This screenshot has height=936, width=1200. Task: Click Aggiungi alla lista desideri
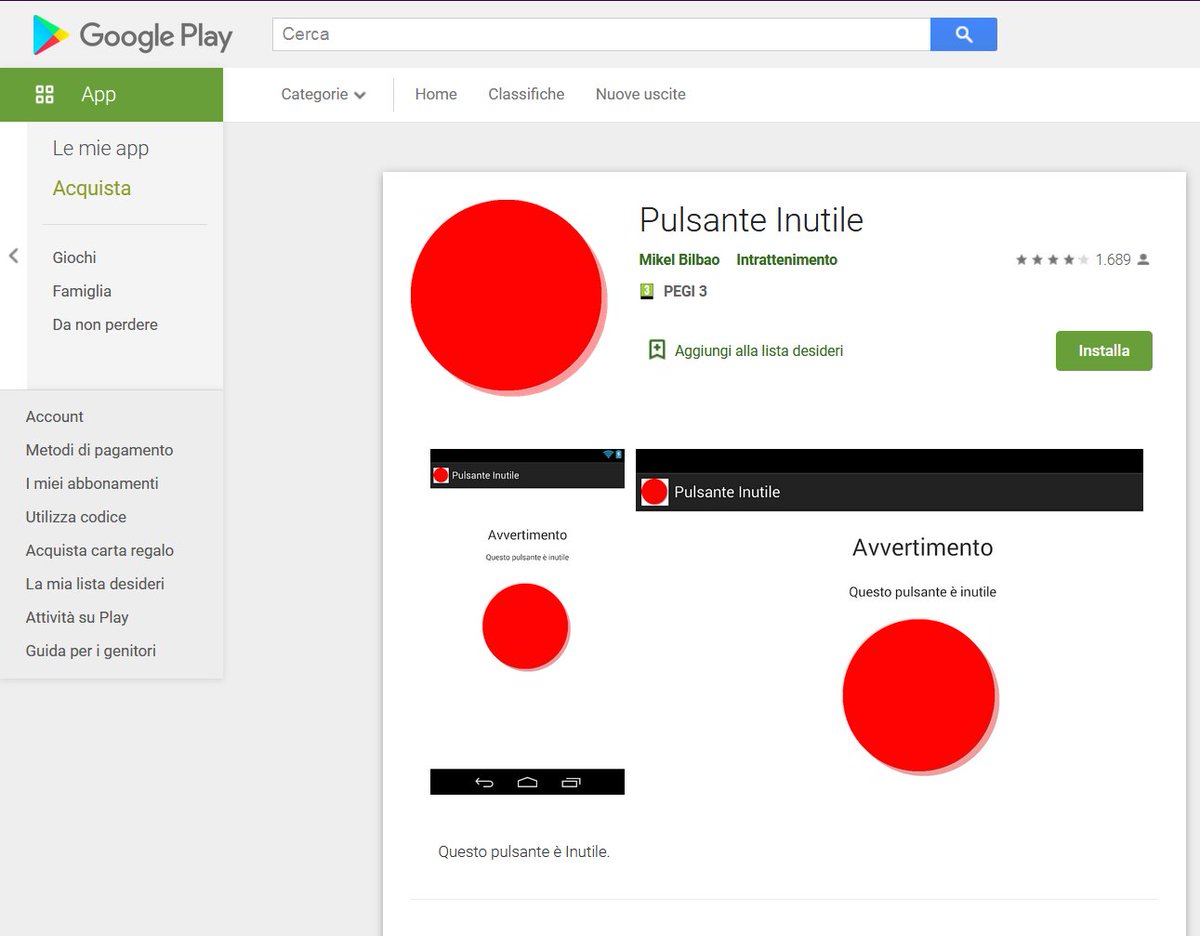759,351
